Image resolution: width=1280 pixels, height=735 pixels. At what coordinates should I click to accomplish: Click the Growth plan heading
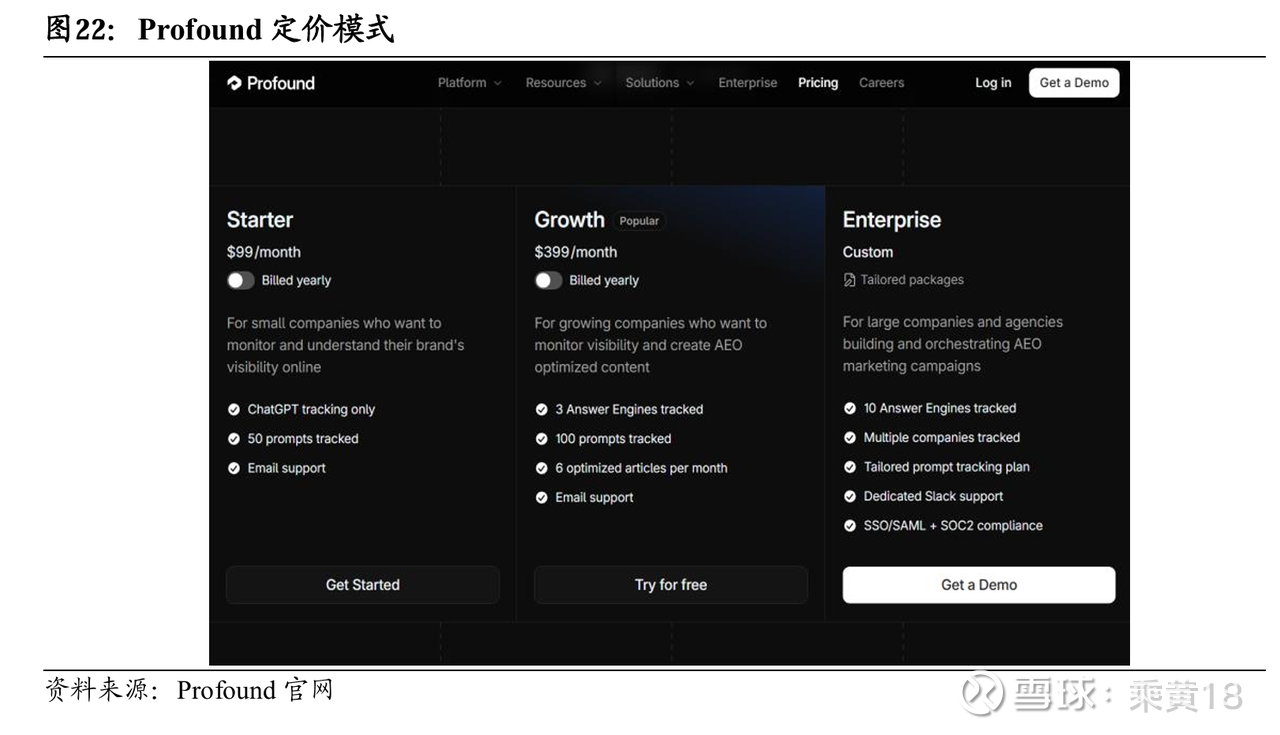[569, 220]
